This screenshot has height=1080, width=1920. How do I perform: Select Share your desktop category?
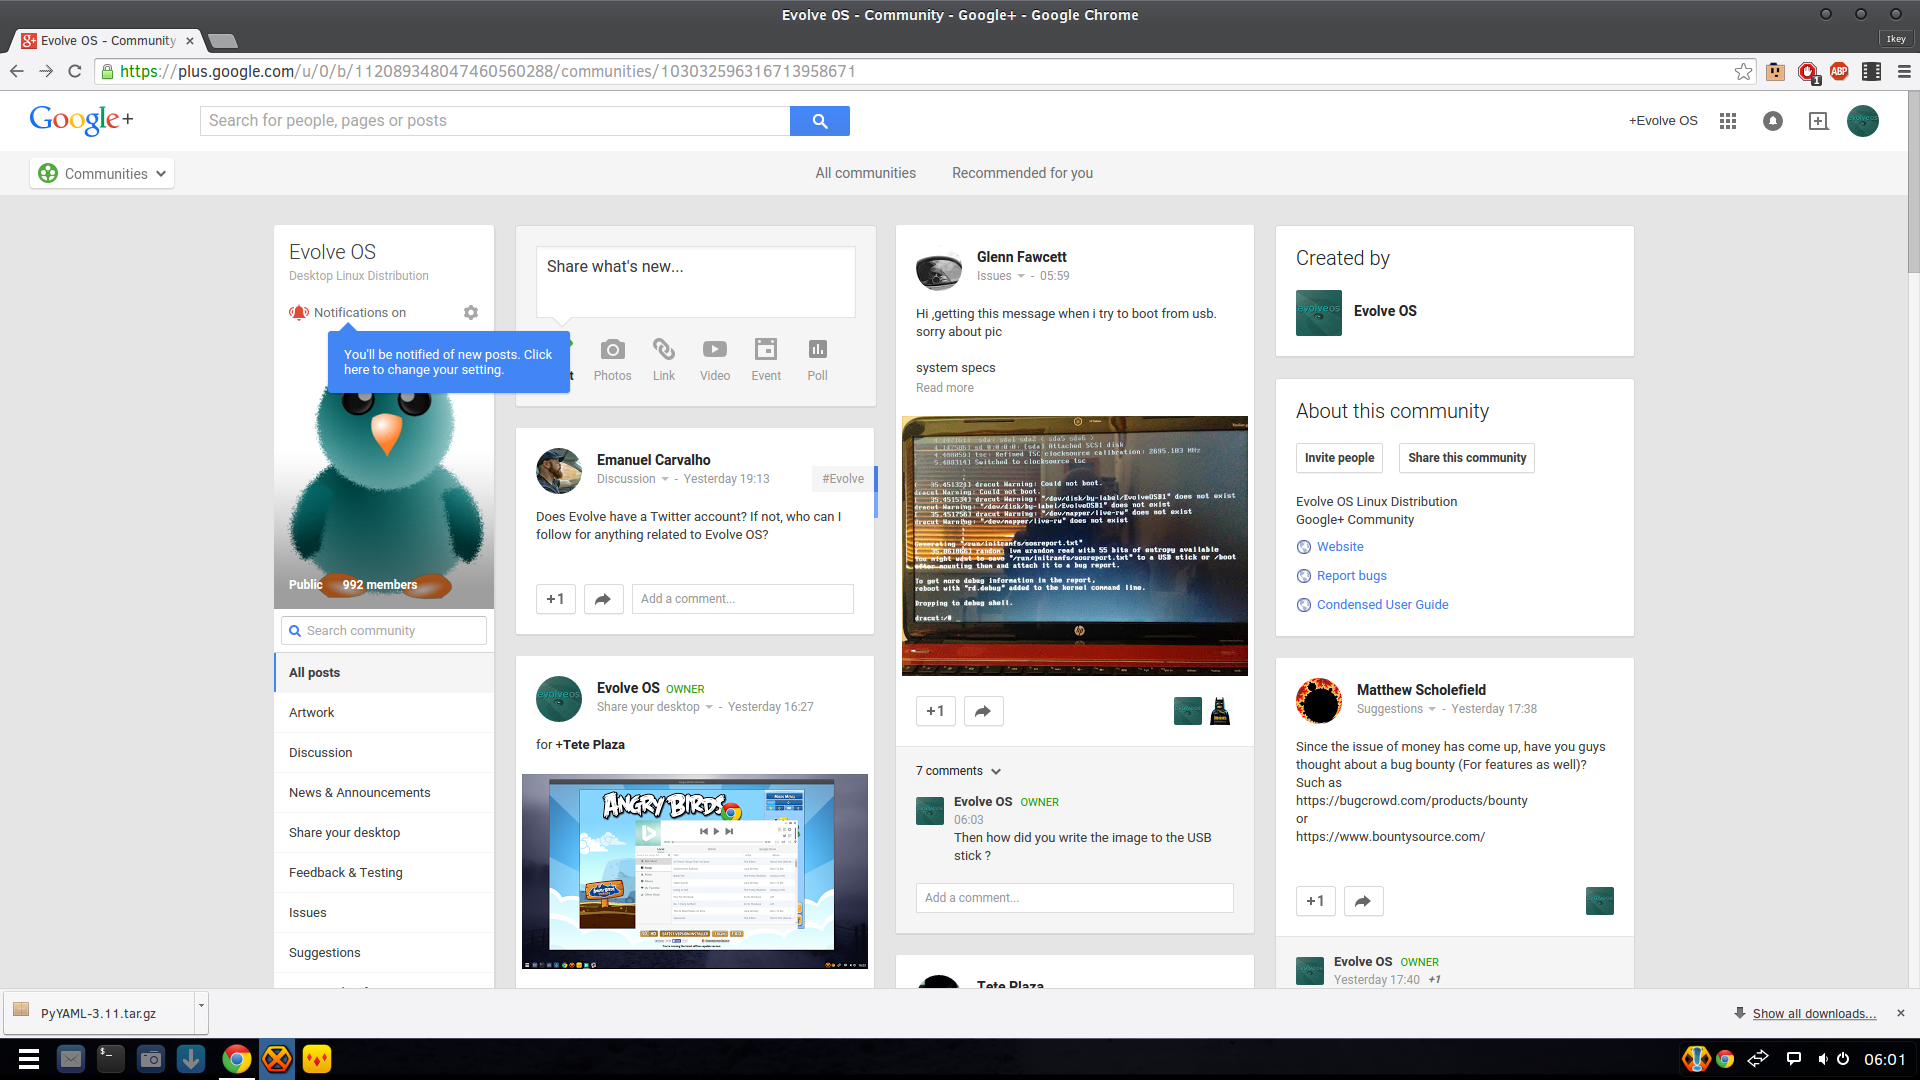tap(384, 833)
